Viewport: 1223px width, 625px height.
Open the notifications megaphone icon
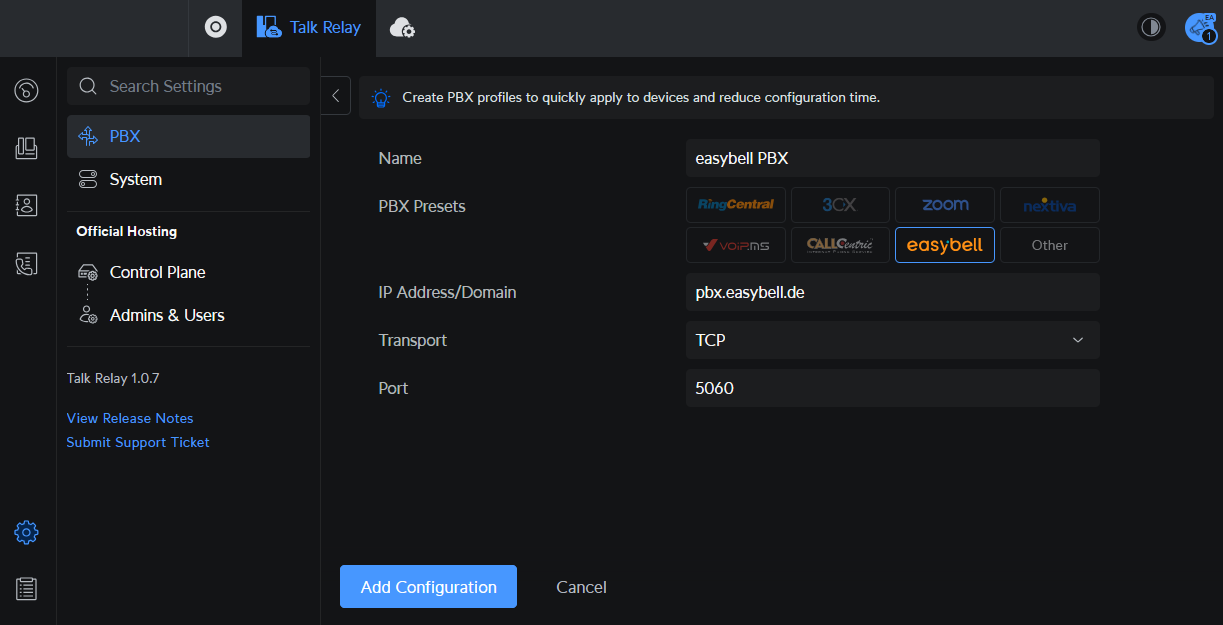pyautogui.click(x=1198, y=28)
